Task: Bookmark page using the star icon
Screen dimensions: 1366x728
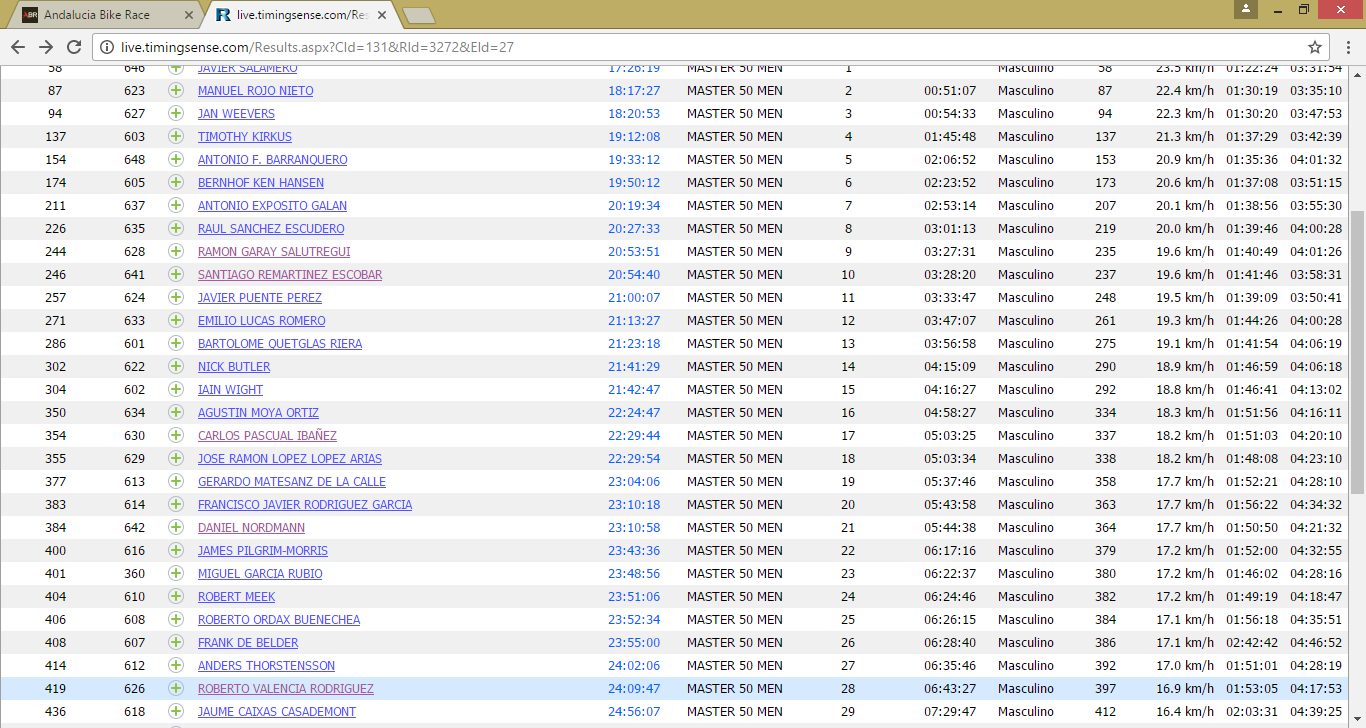Action: pyautogui.click(x=1315, y=47)
